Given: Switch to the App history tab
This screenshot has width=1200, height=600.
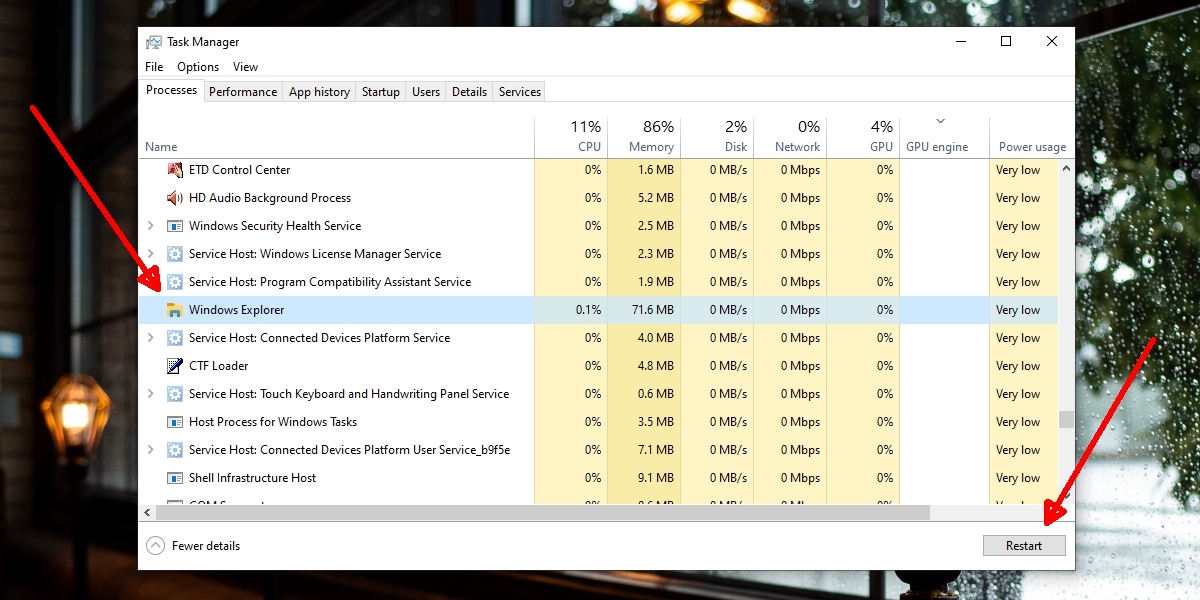Looking at the screenshot, I should 319,92.
